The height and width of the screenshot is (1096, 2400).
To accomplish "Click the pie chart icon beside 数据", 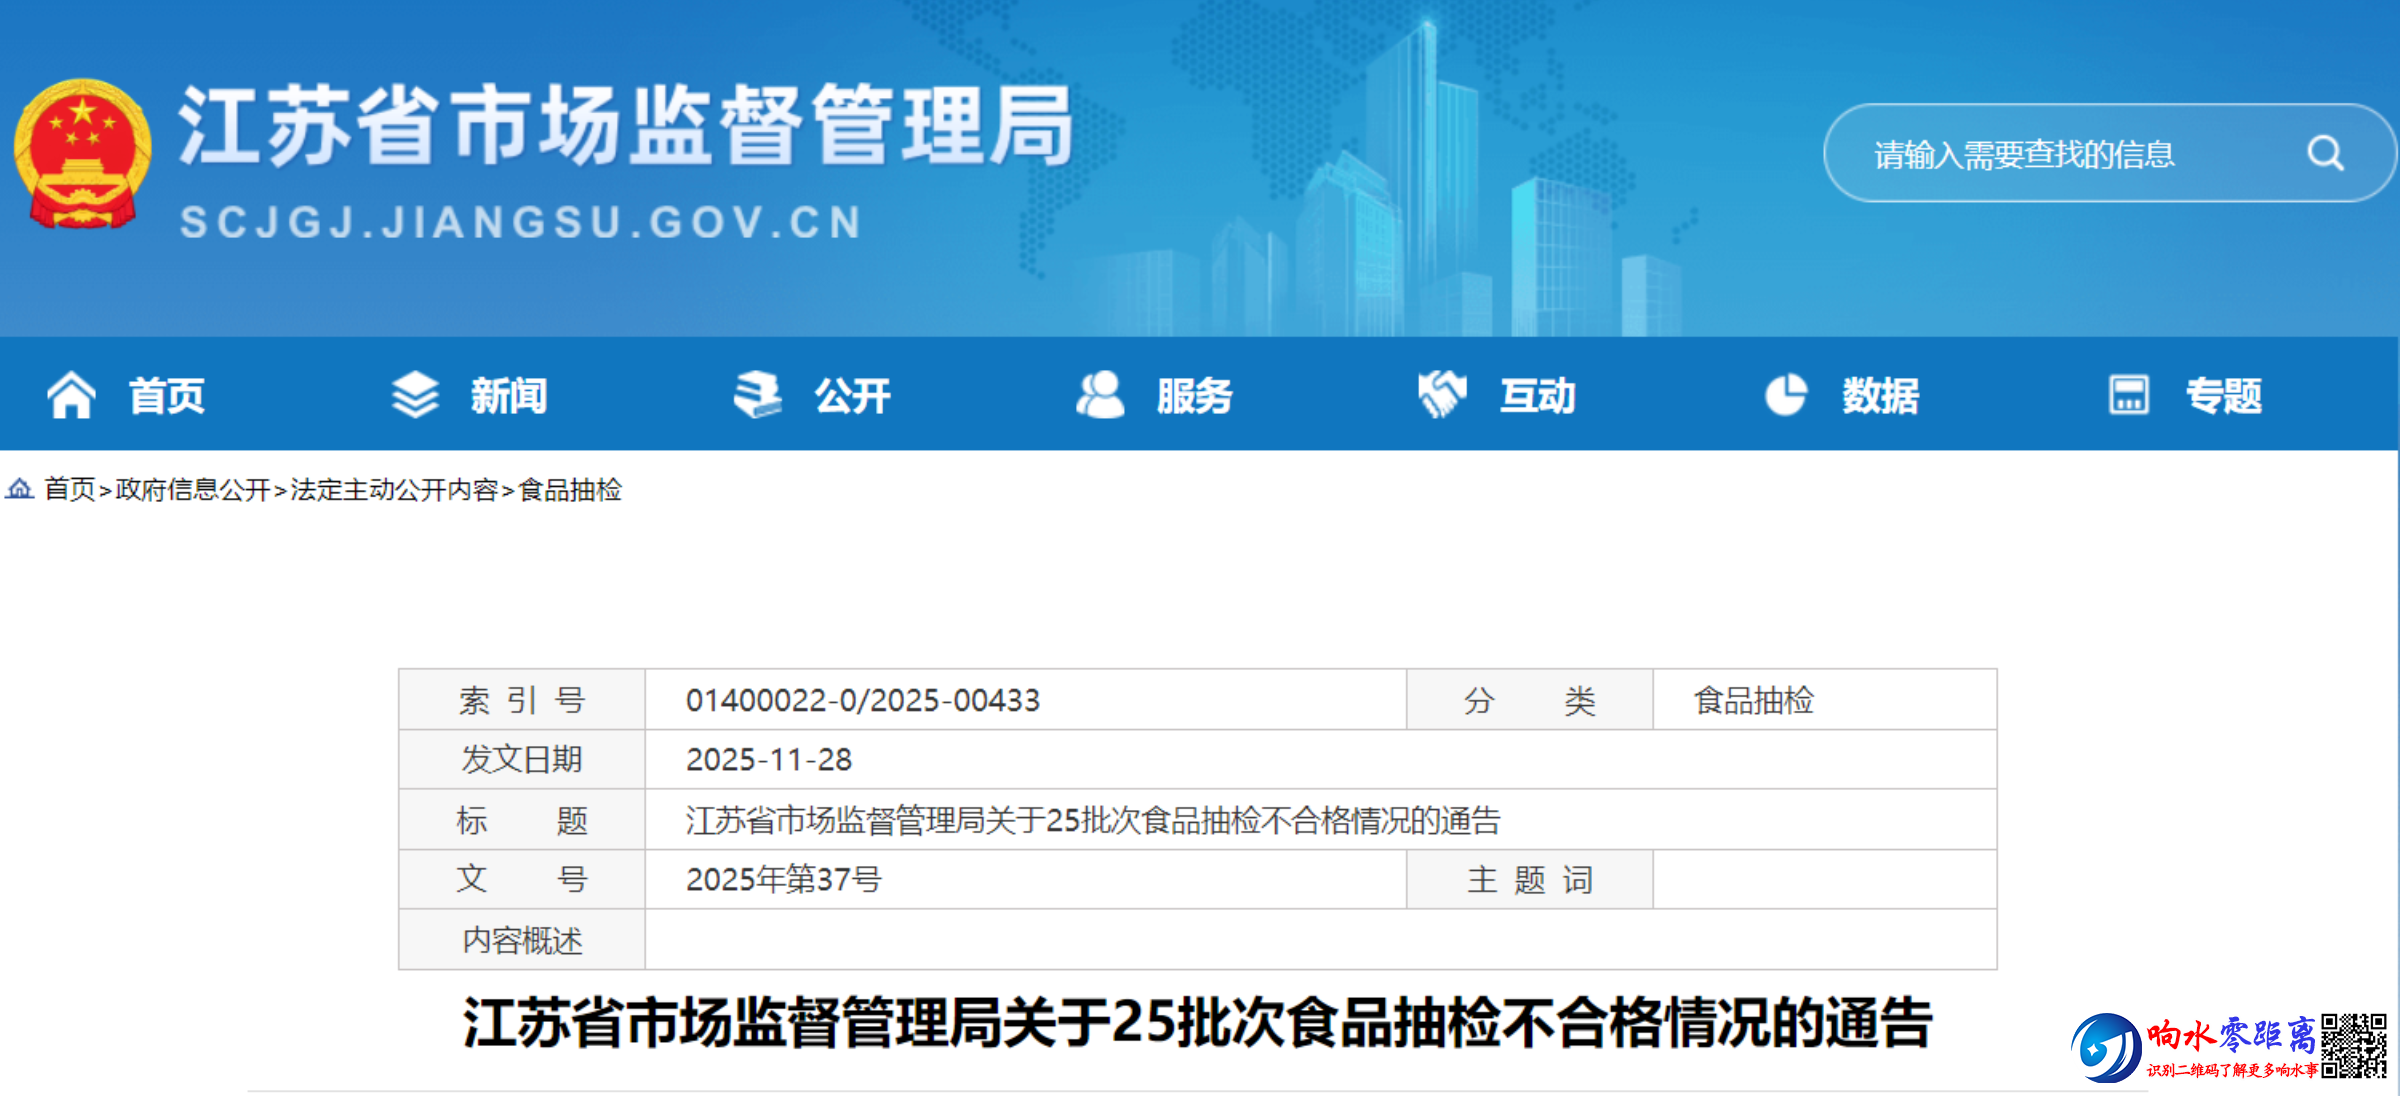I will point(1786,395).
